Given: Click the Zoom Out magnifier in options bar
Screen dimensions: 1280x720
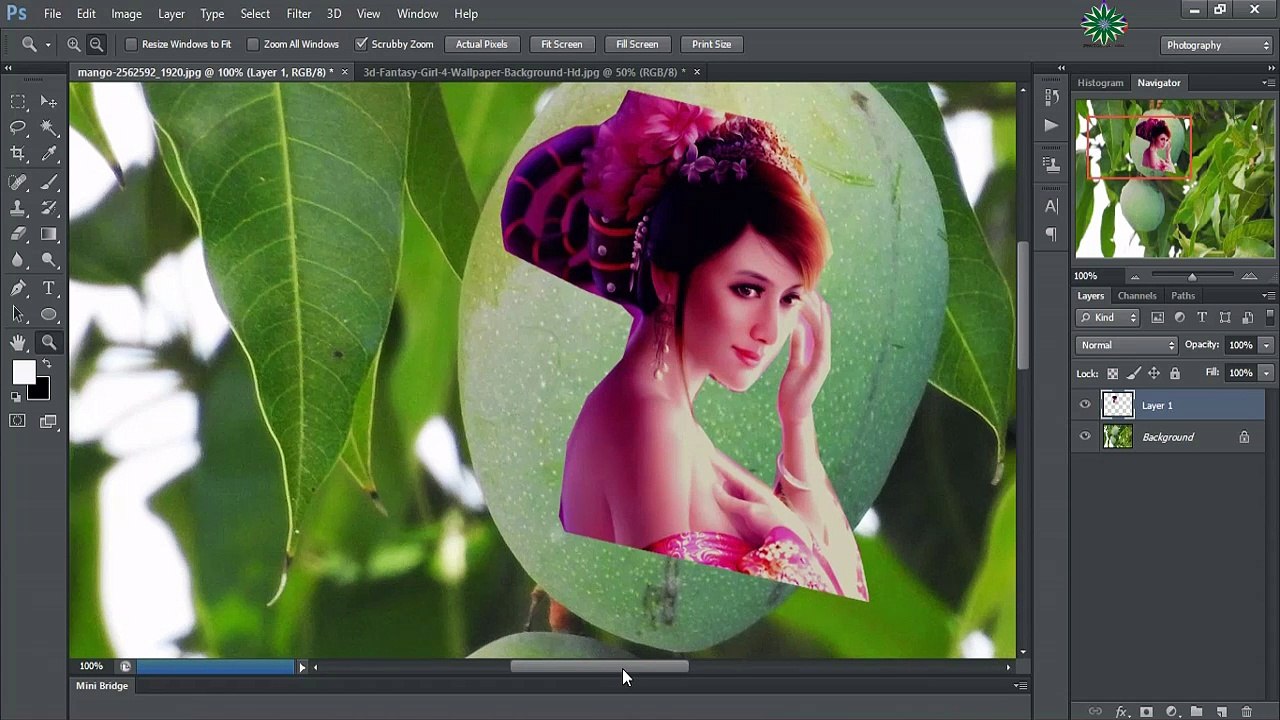Looking at the screenshot, I should point(97,44).
